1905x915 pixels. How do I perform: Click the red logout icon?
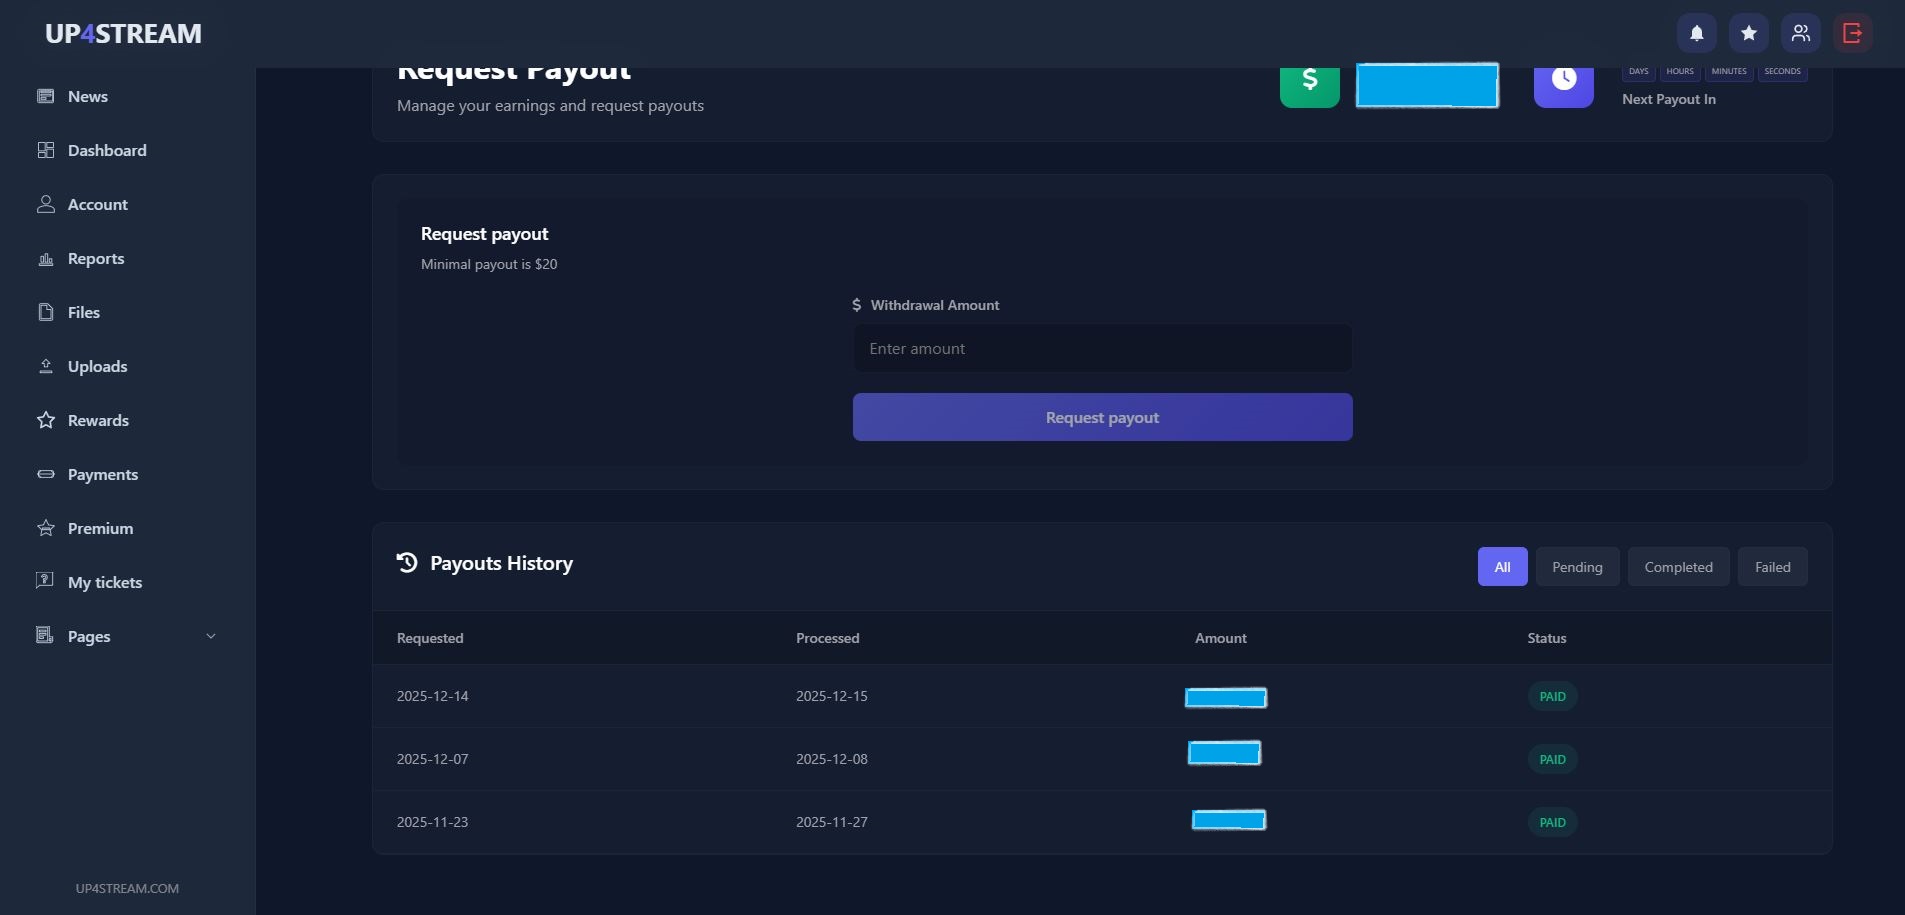(x=1852, y=33)
